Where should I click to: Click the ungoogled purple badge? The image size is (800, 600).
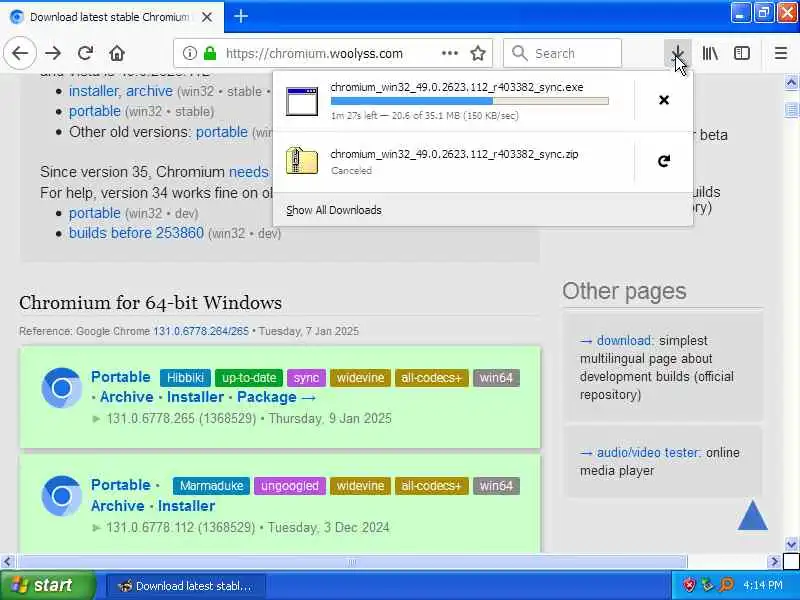tap(290, 486)
